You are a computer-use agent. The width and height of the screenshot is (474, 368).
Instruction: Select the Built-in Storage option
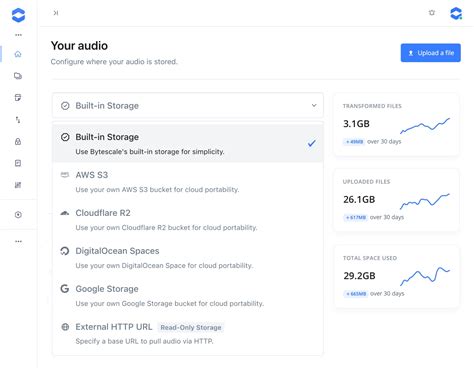[x=188, y=143]
